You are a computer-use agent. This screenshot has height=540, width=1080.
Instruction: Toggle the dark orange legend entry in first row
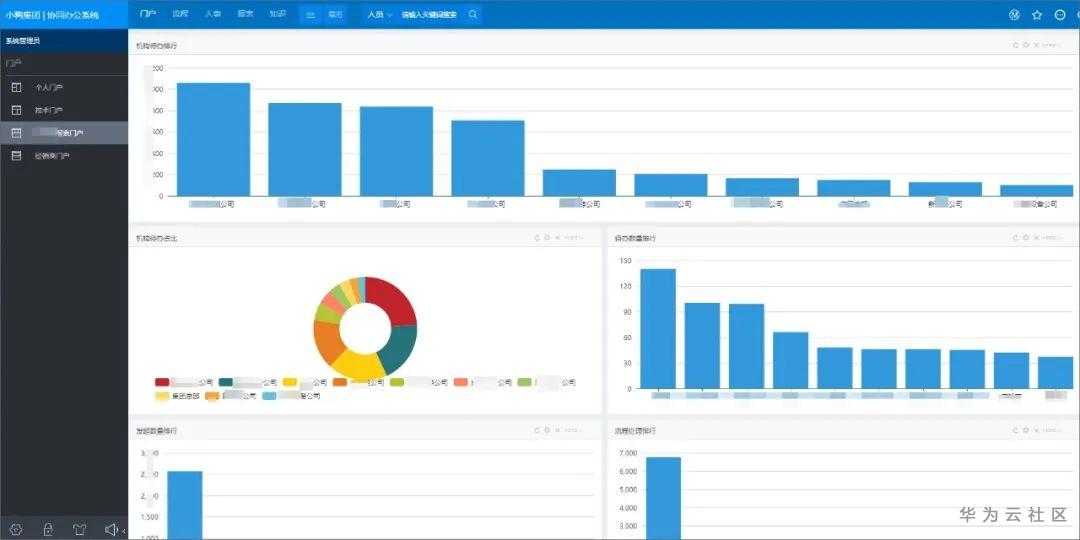click(358, 382)
